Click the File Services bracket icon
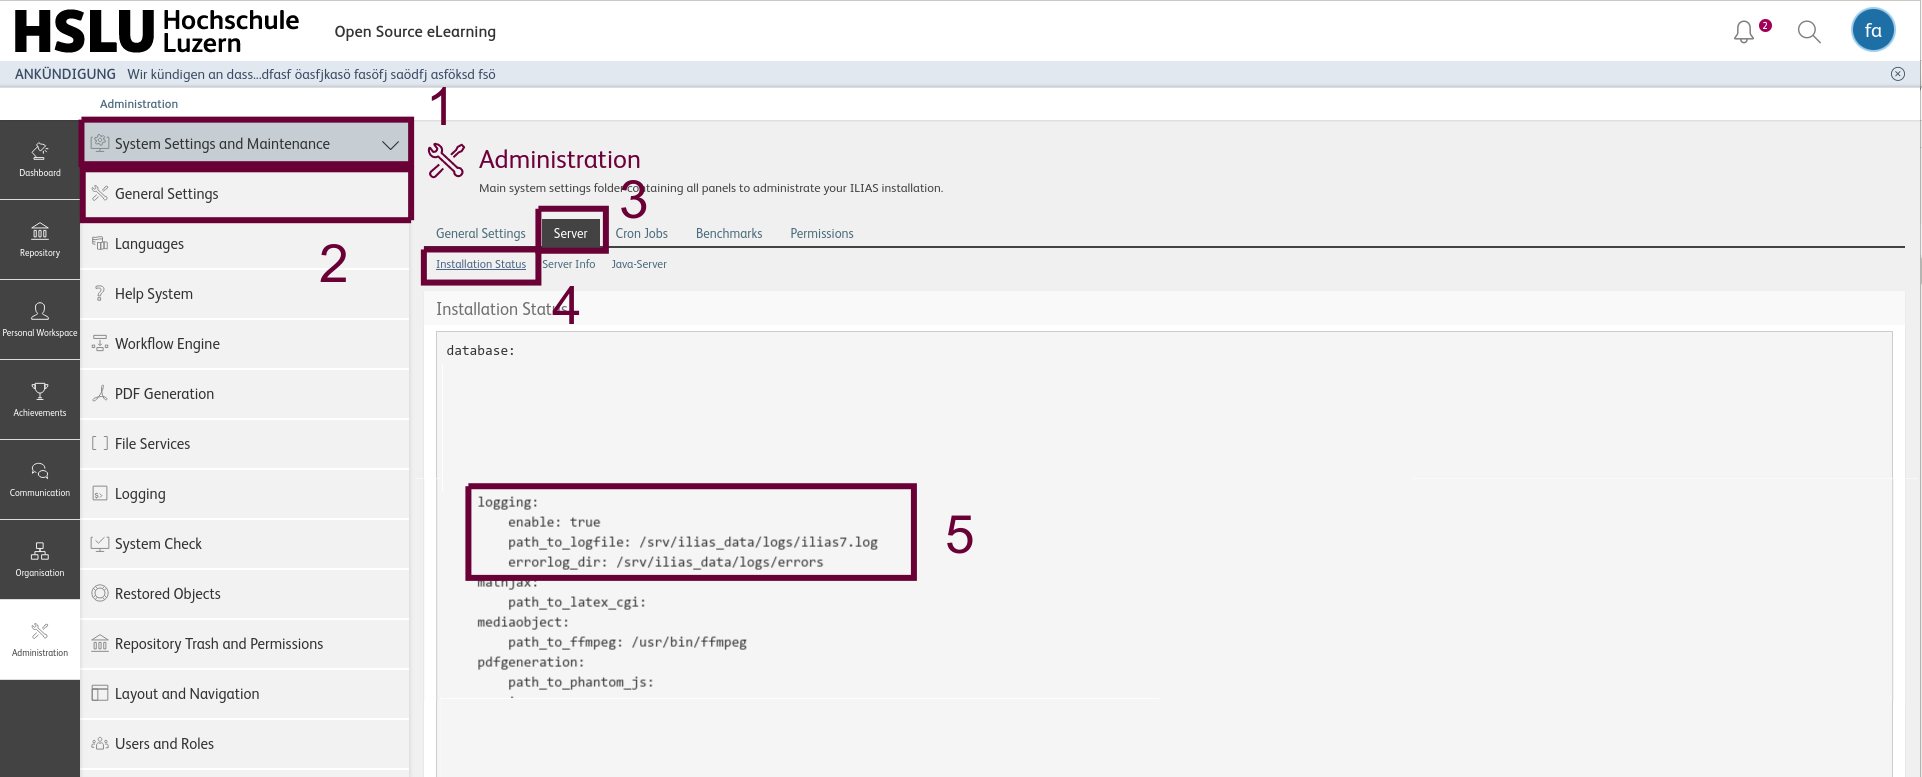Image resolution: width=1922 pixels, height=777 pixels. click(100, 443)
